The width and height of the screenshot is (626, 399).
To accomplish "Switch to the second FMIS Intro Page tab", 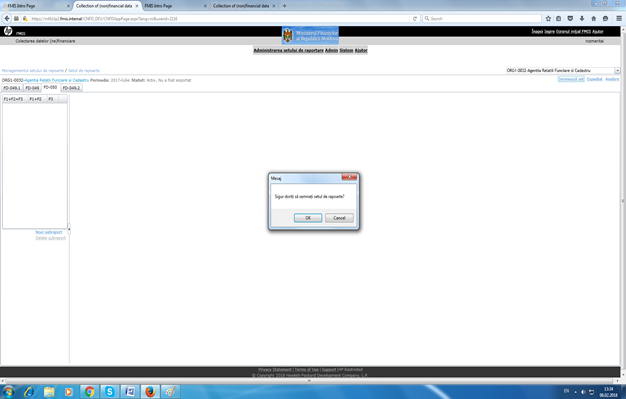I will tap(176, 6).
